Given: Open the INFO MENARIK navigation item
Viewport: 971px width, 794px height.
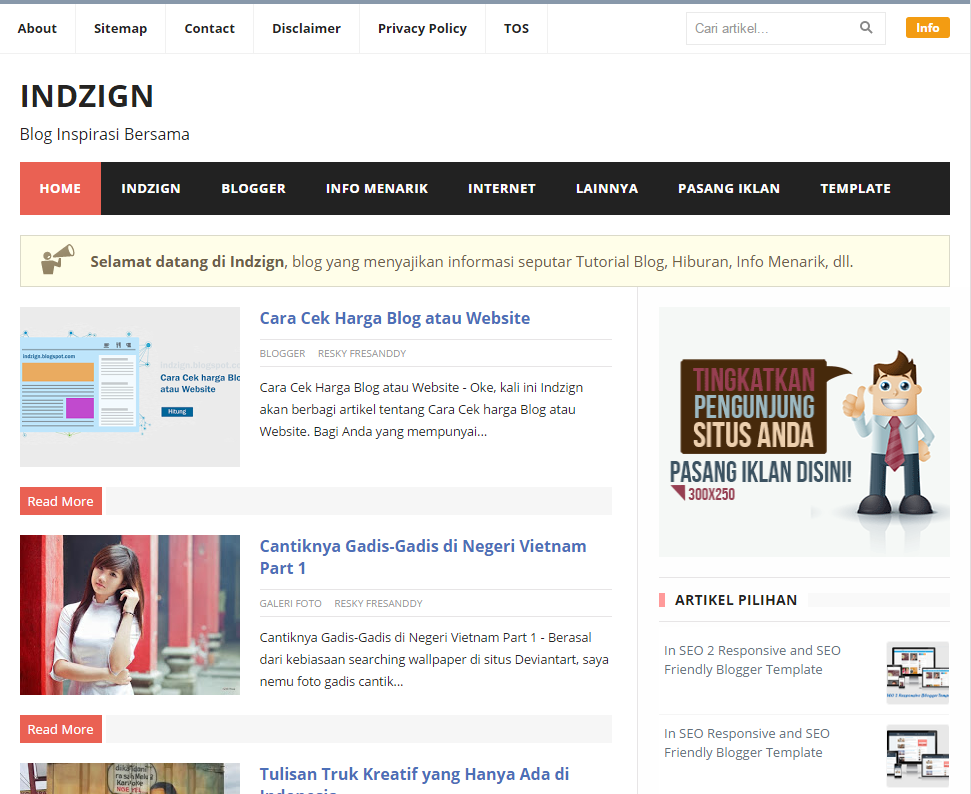Looking at the screenshot, I should [377, 188].
